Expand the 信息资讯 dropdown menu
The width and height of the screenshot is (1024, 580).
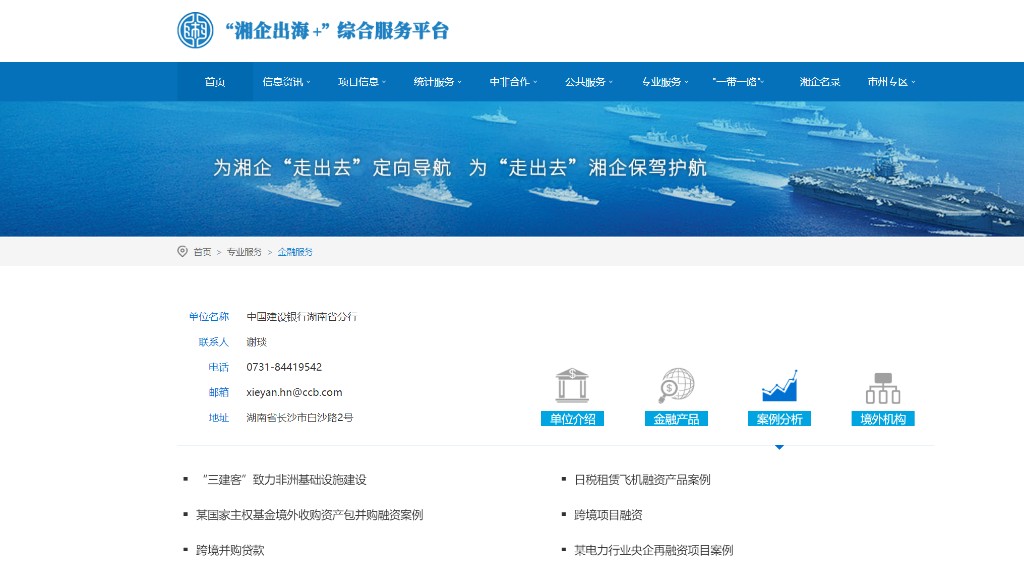click(x=286, y=82)
